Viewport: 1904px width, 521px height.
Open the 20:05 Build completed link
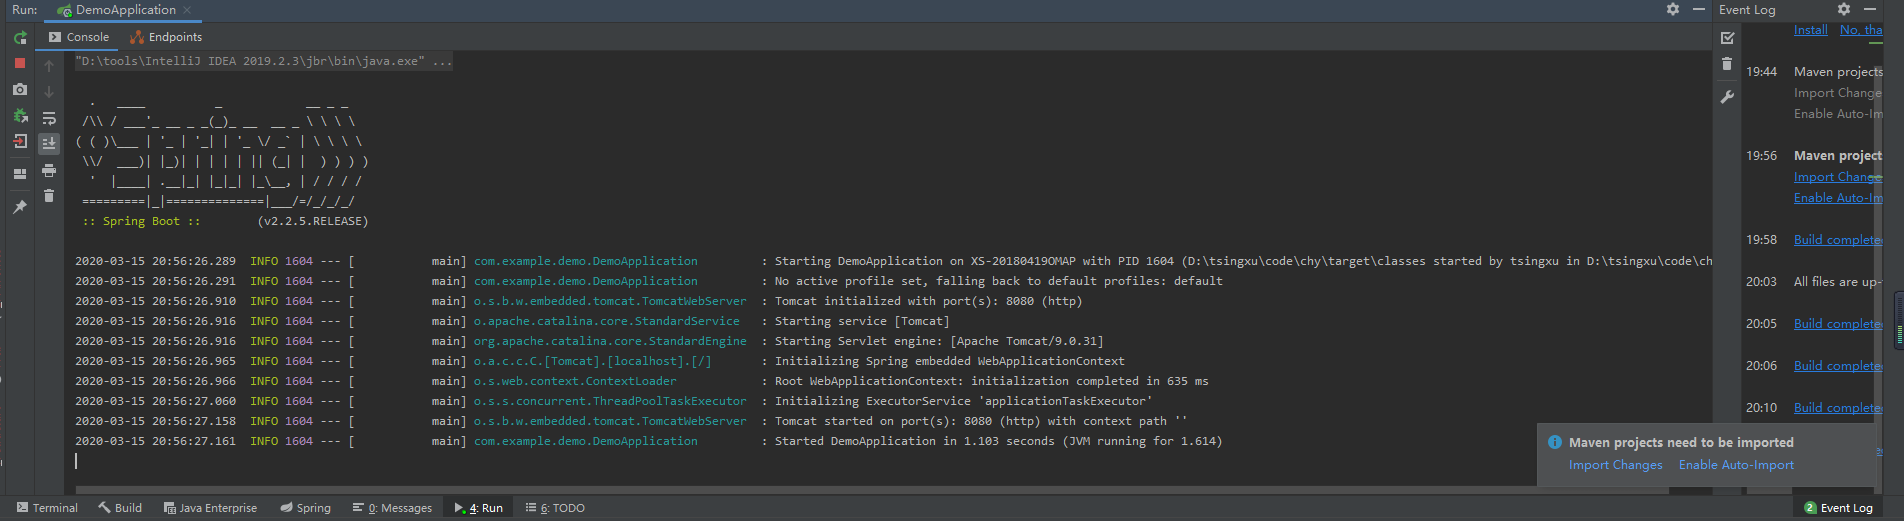[x=1838, y=324]
